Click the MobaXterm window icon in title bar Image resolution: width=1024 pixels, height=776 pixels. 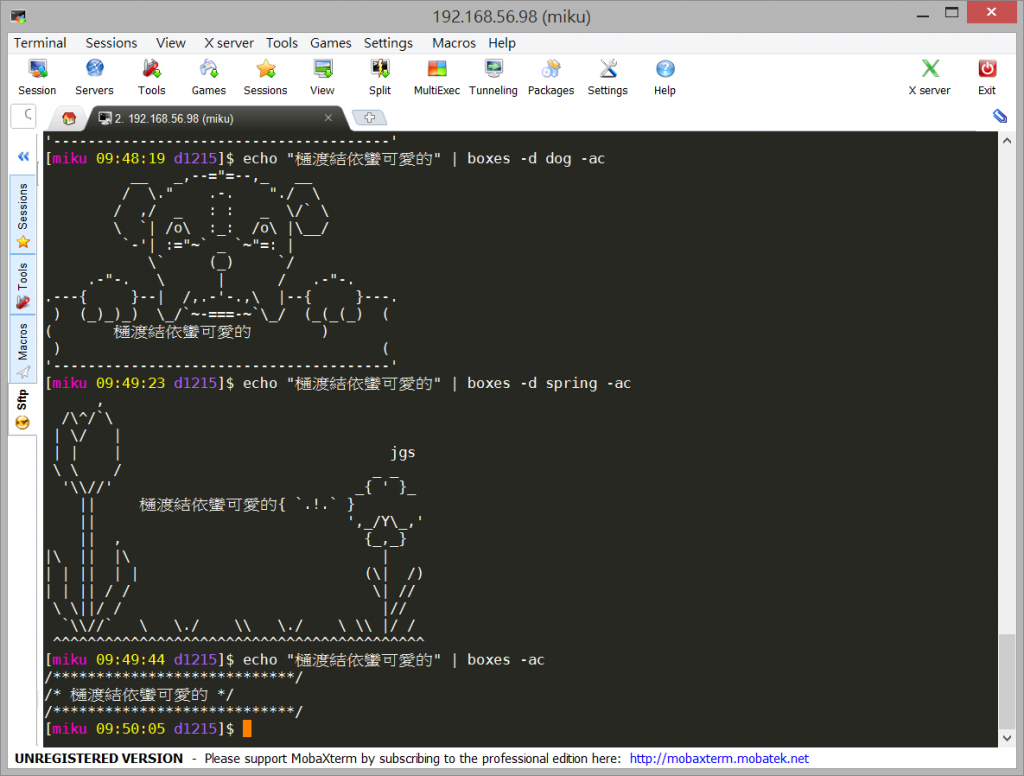click(18, 16)
